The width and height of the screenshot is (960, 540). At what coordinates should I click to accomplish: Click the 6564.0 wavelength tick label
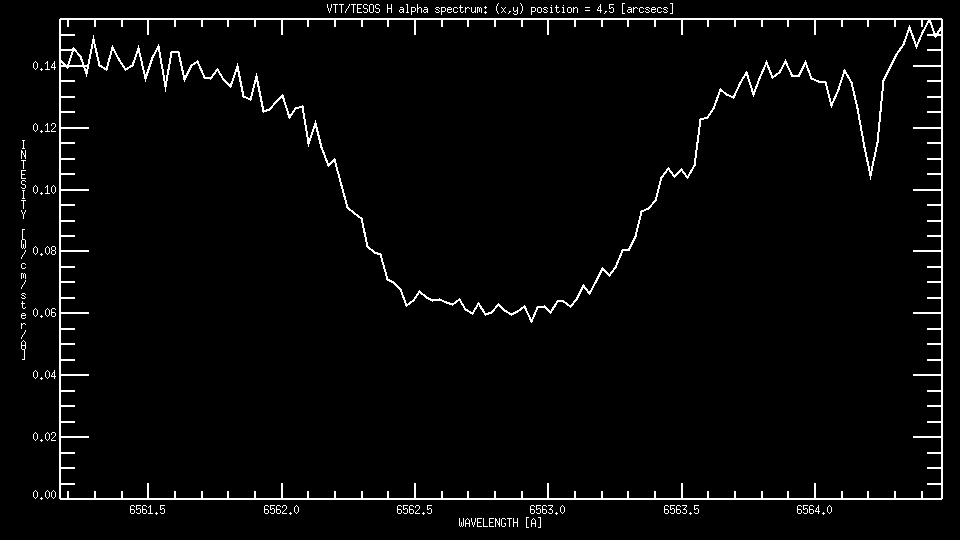tap(815, 509)
